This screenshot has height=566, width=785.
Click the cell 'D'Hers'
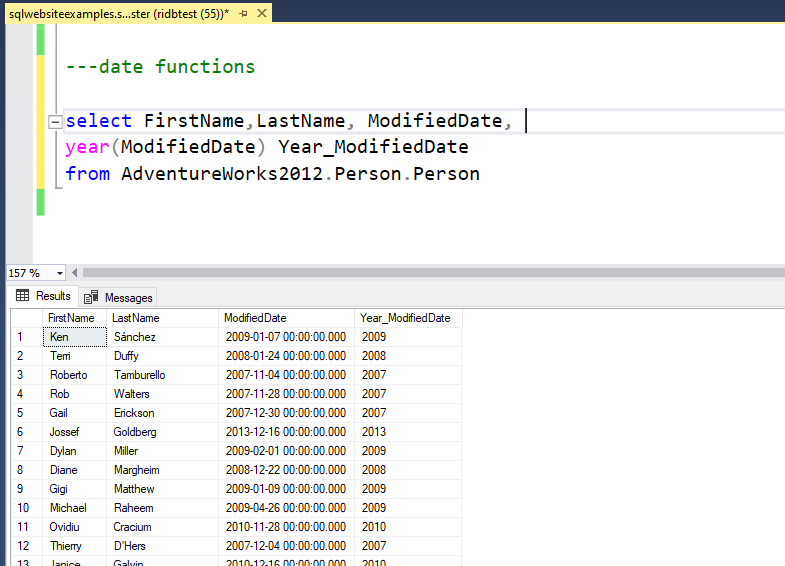pos(163,546)
